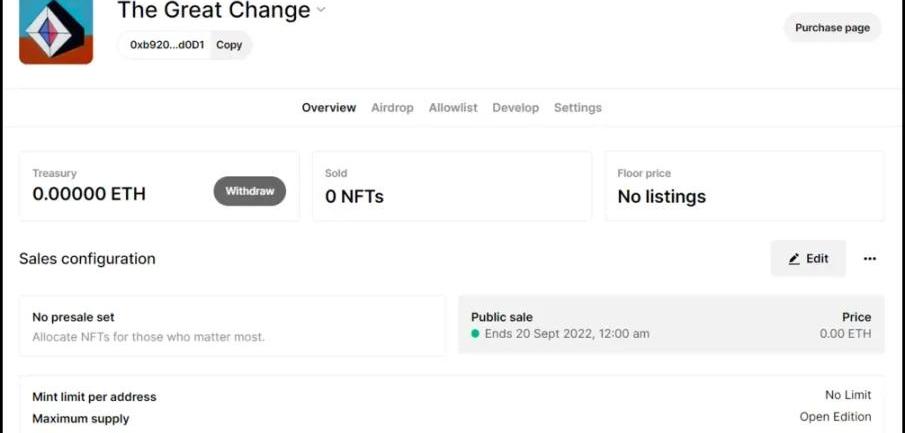Open the three-dot more options menu
The width and height of the screenshot is (905, 433).
click(869, 259)
